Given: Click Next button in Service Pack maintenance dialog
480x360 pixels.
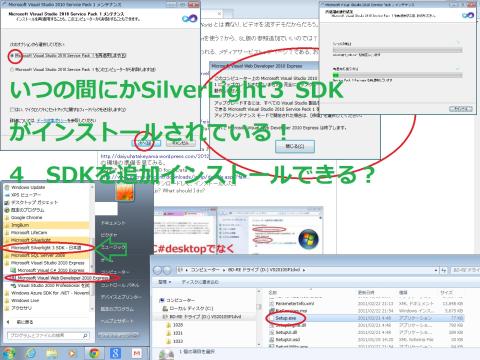Looking at the screenshot, I should click(146, 143).
